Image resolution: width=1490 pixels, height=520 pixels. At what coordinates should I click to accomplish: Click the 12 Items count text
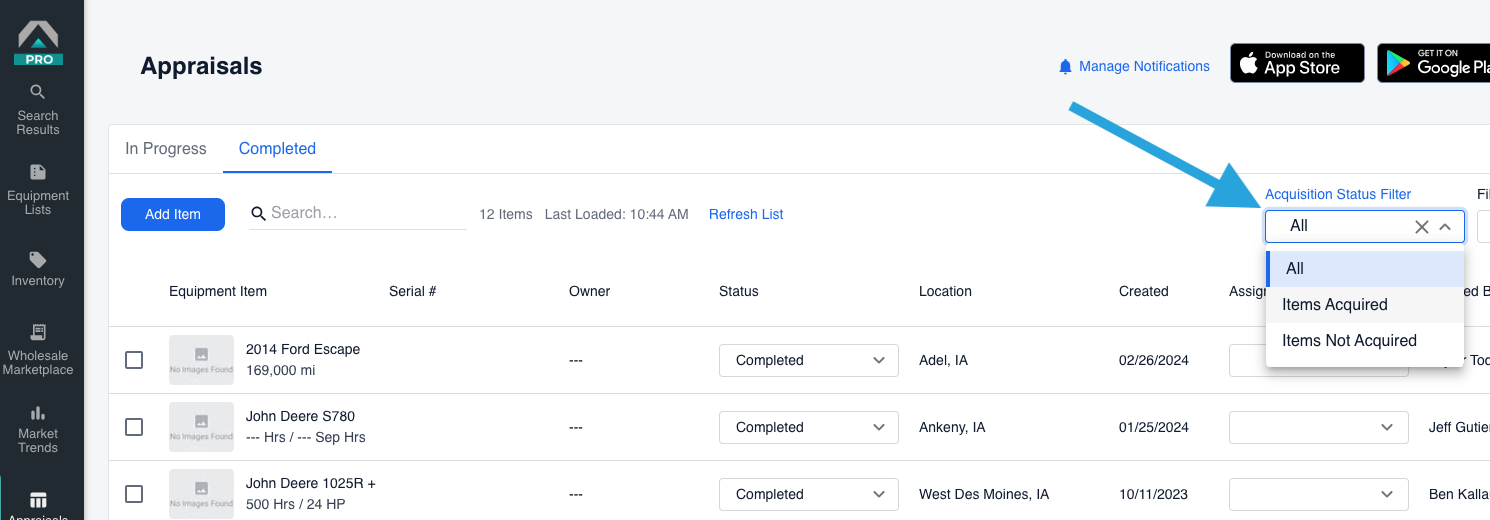506,214
